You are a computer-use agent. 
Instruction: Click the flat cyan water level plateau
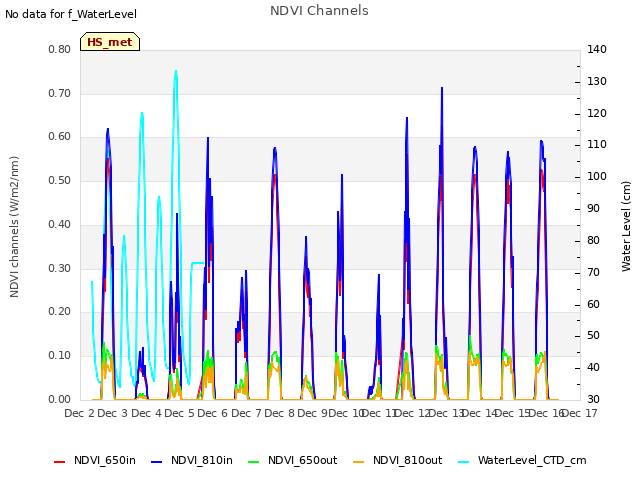[x=198, y=263]
